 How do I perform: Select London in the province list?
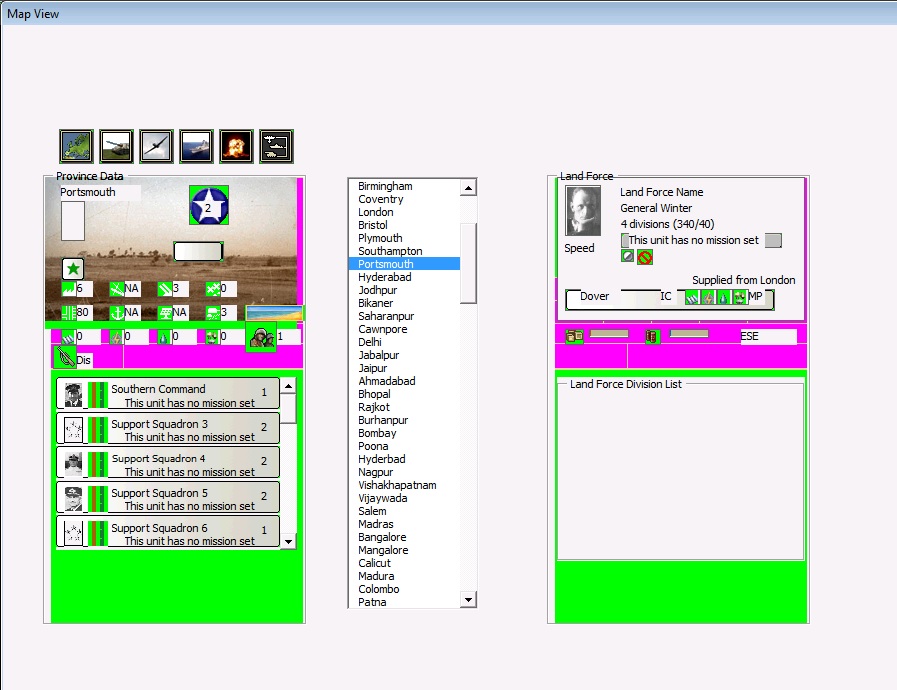(x=376, y=212)
